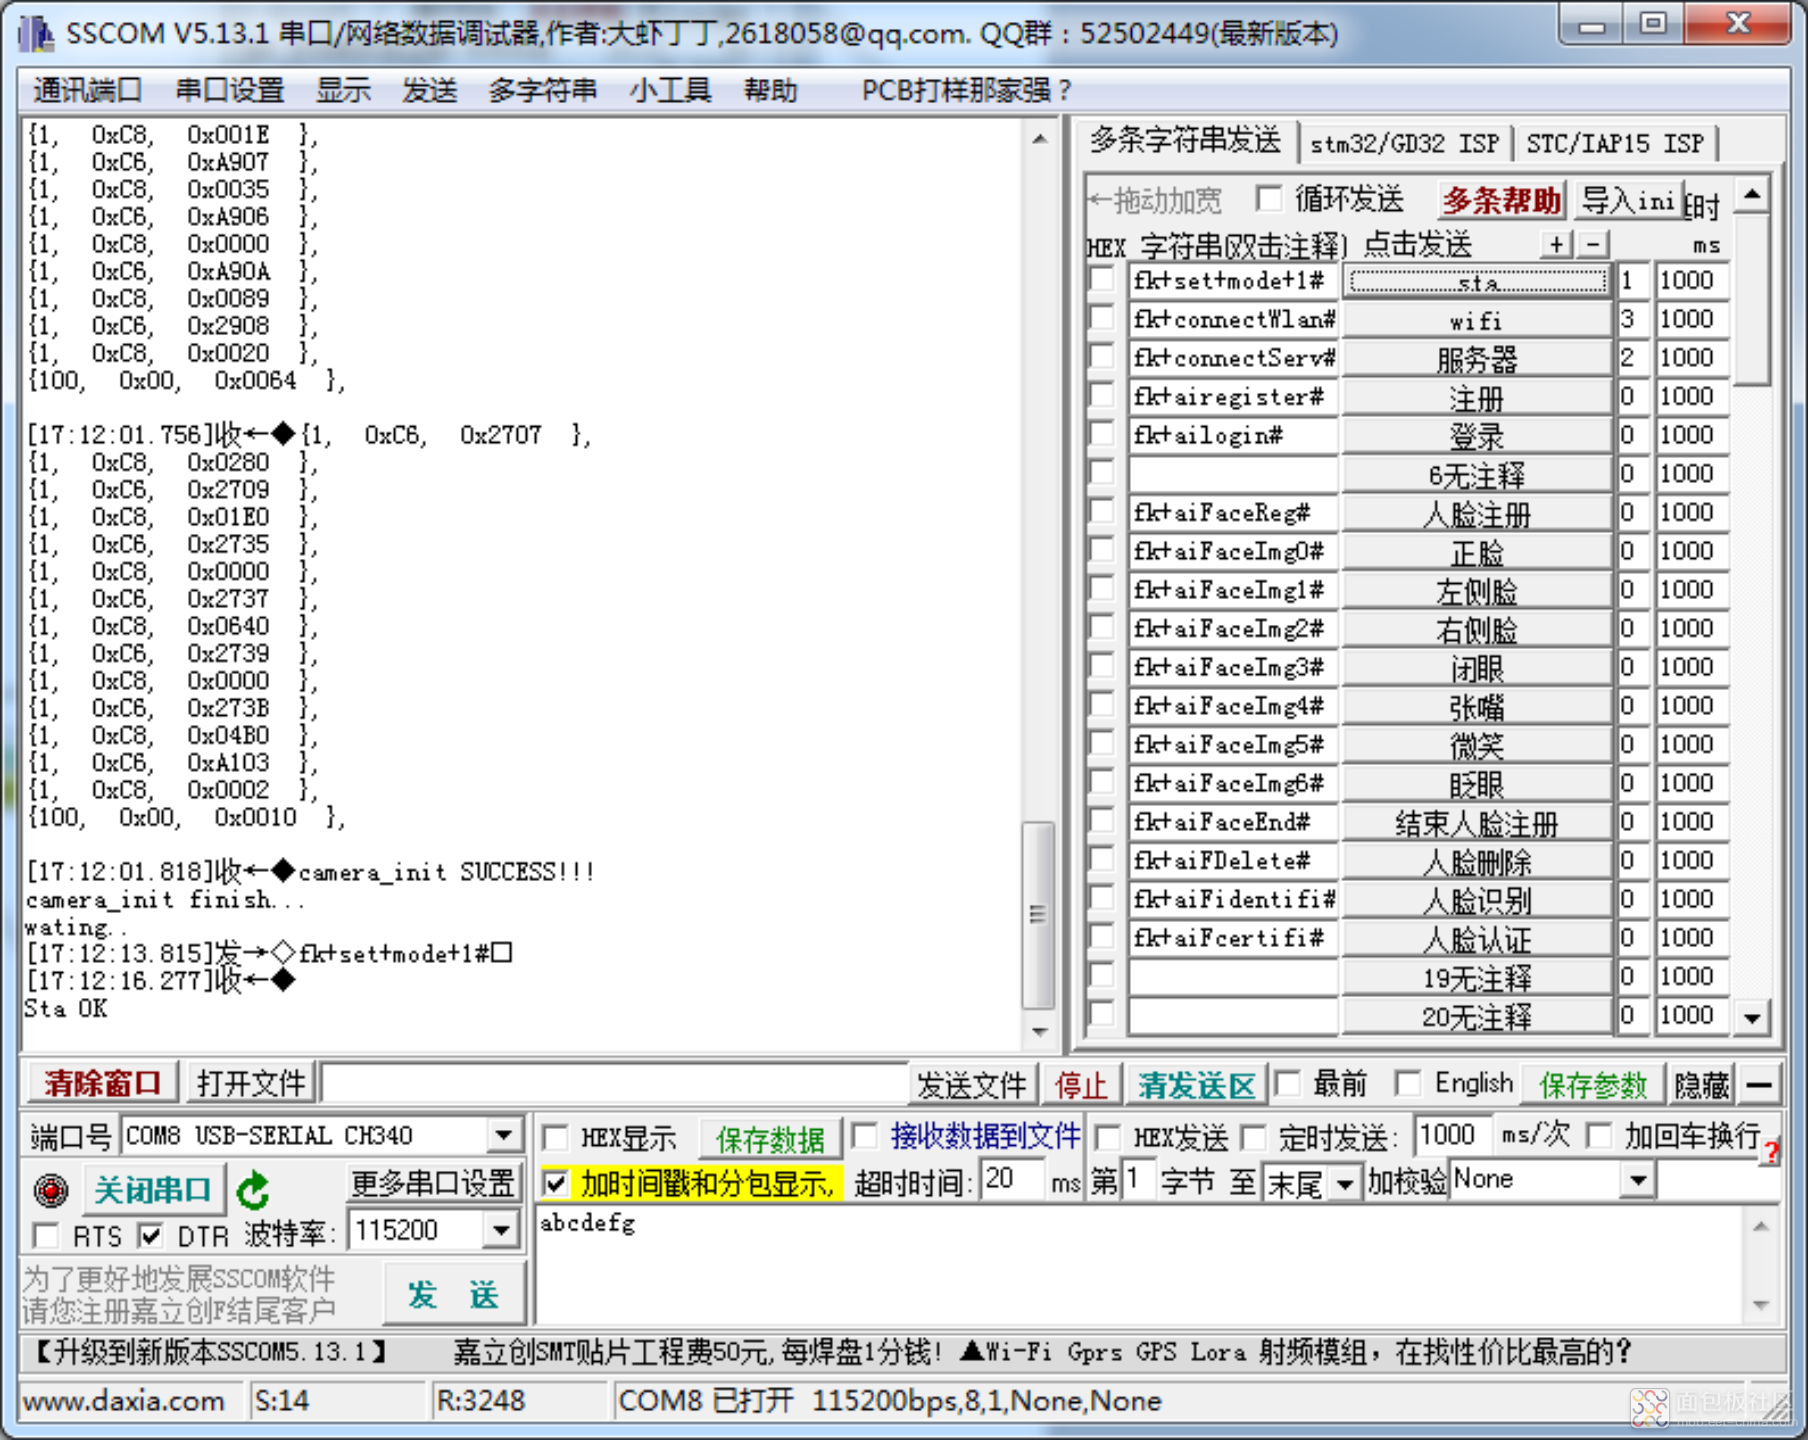Click send box scroll up arrow
1808x1440 pixels.
1761,1226
